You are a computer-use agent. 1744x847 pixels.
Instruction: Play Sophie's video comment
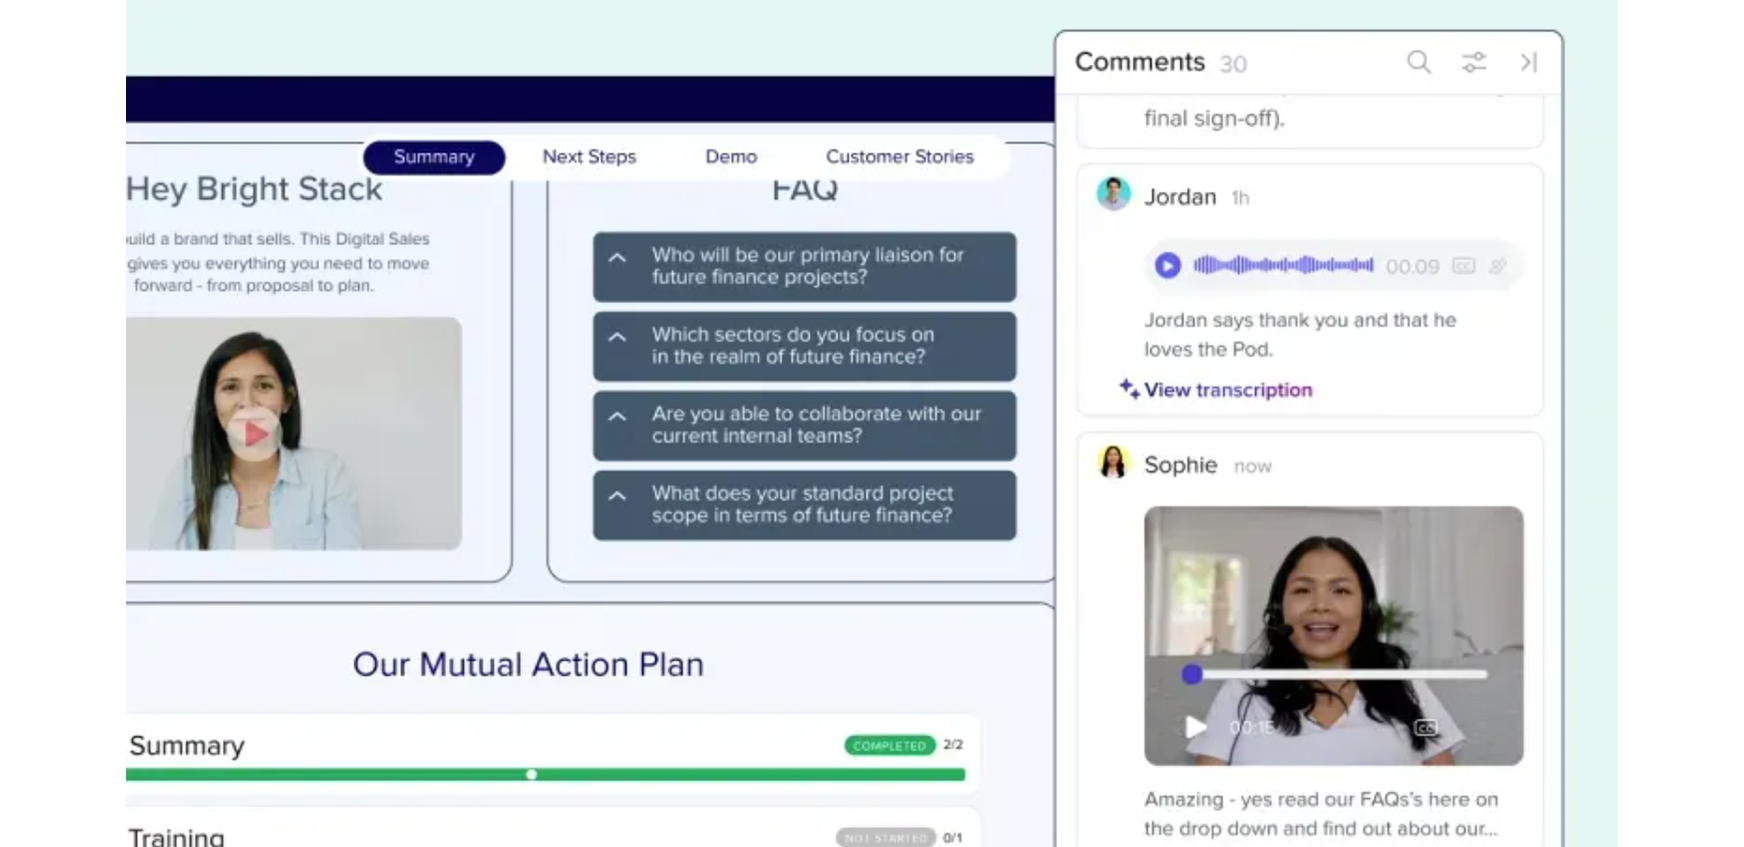pyautogui.click(x=1195, y=727)
